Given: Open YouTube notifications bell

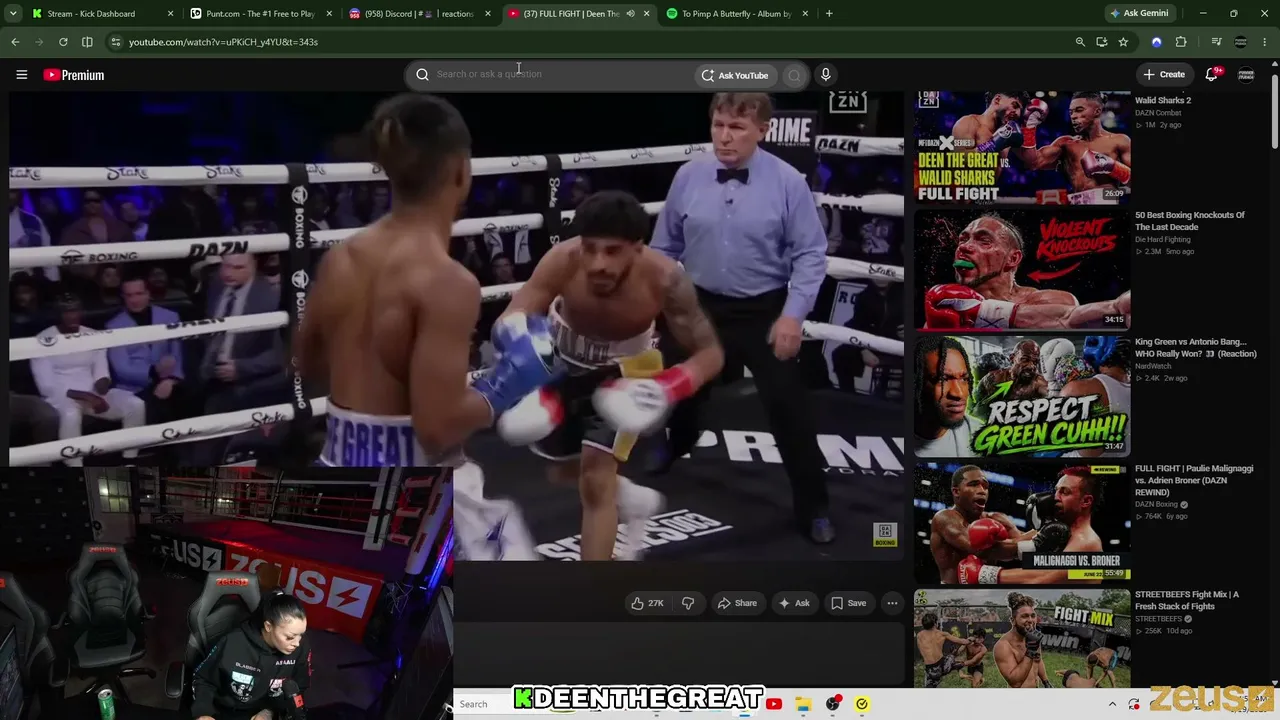Looking at the screenshot, I should pyautogui.click(x=1212, y=75).
